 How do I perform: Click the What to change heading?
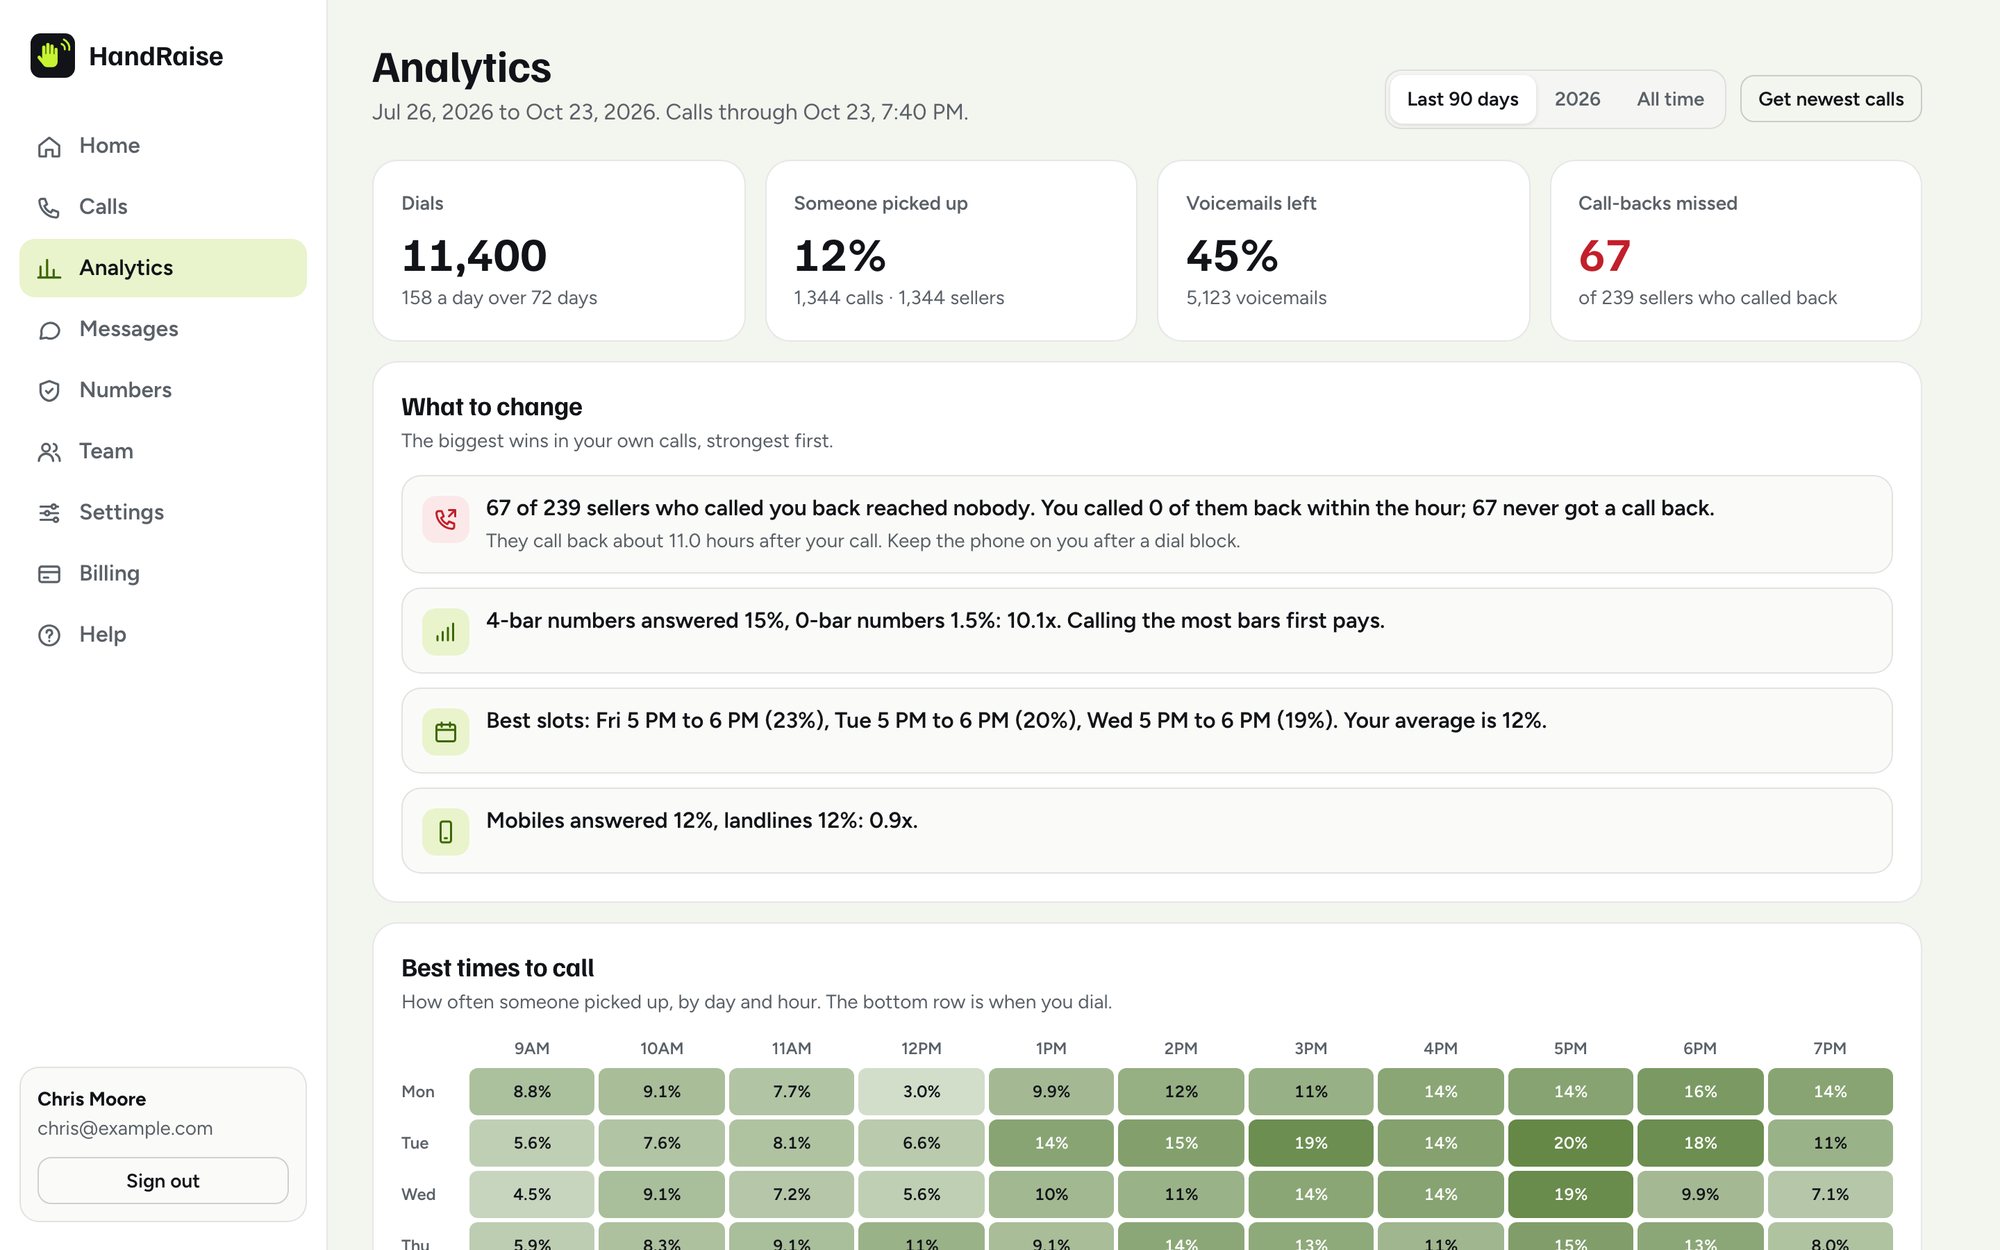pyautogui.click(x=491, y=407)
